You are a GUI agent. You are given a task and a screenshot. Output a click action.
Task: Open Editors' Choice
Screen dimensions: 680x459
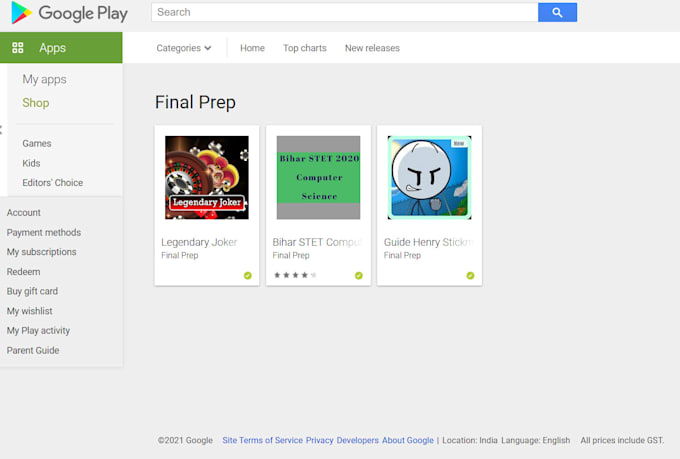pyautogui.click(x=52, y=183)
